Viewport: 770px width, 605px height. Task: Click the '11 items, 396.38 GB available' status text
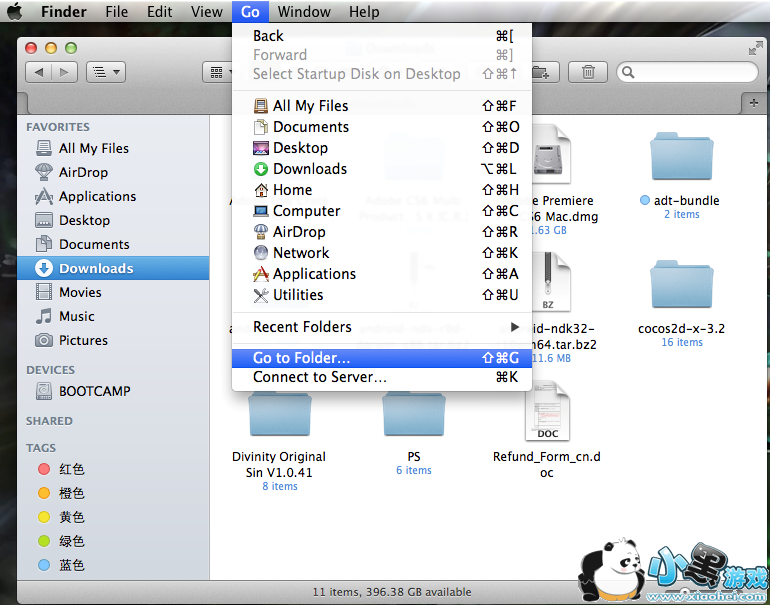point(391,592)
